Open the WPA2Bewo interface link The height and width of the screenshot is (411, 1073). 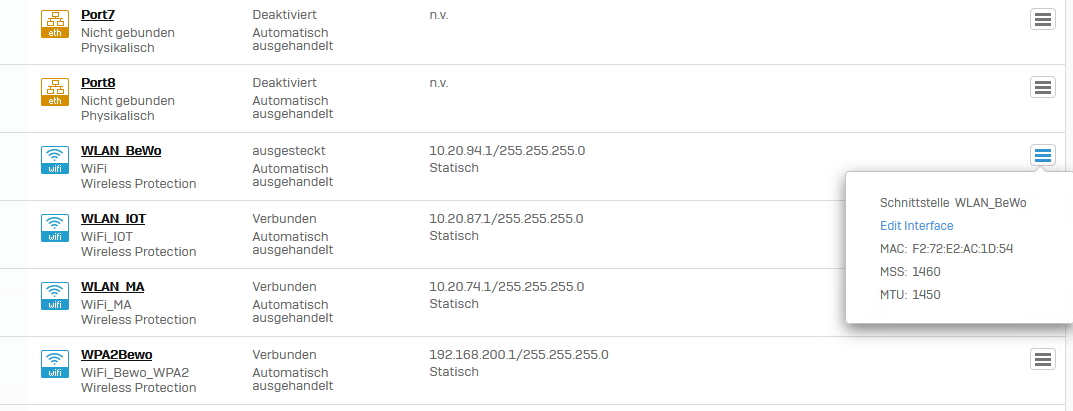point(117,355)
